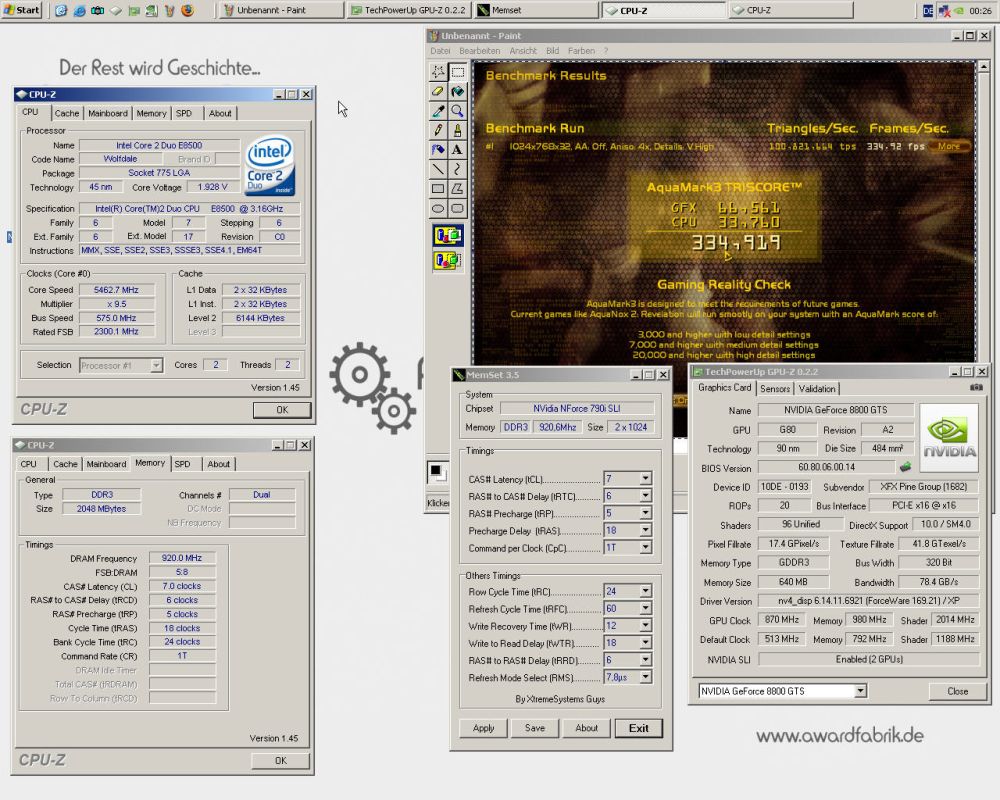Open the Mainboard tab in top CPU-Z window

click(108, 113)
